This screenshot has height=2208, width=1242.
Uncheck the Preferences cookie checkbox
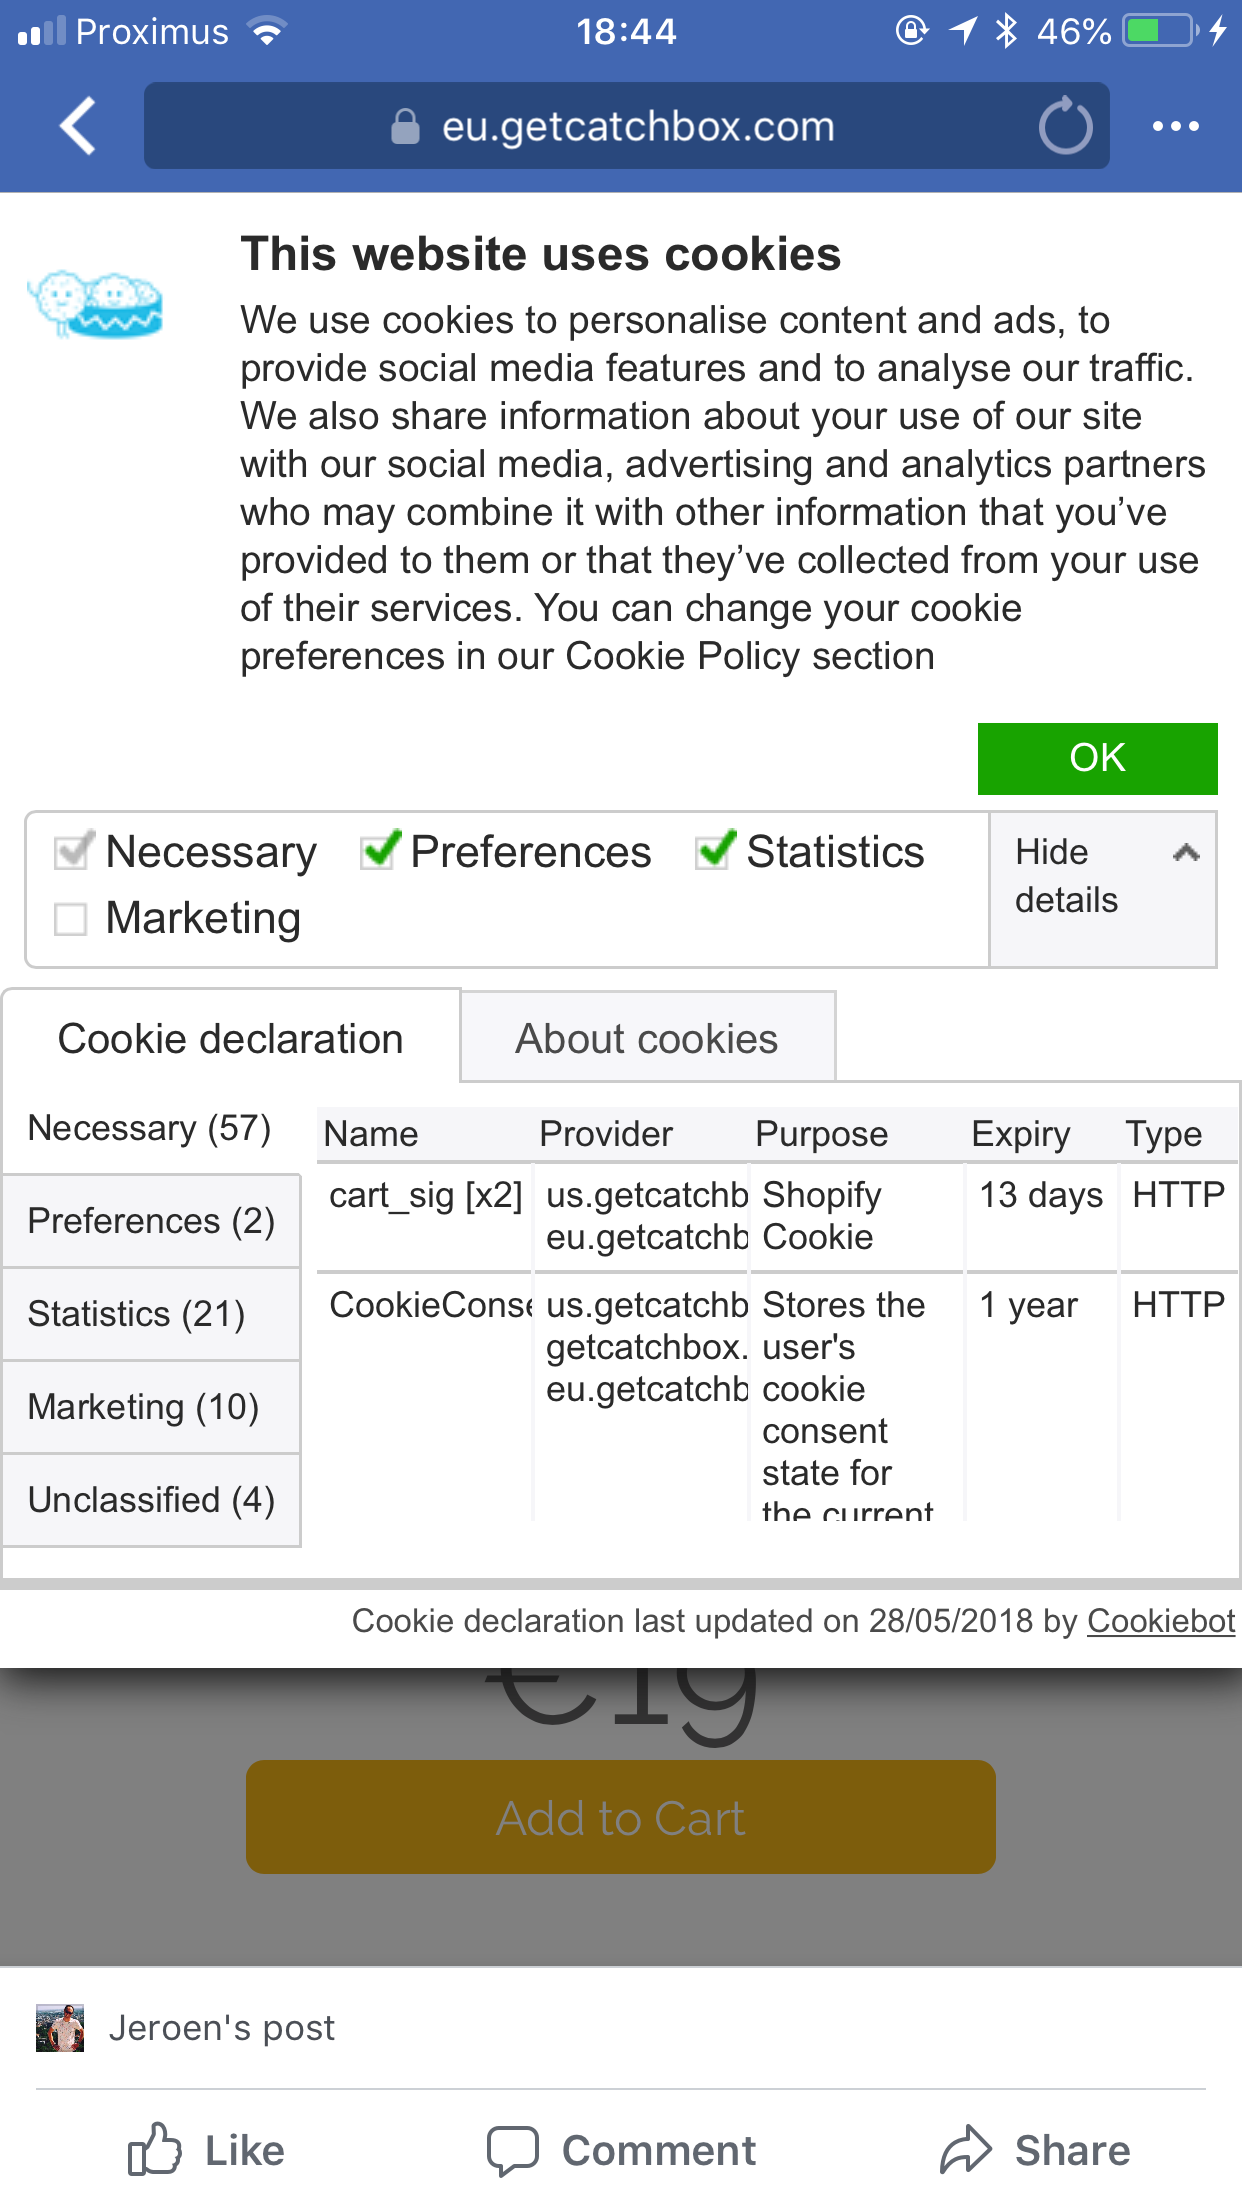pyautogui.click(x=380, y=851)
